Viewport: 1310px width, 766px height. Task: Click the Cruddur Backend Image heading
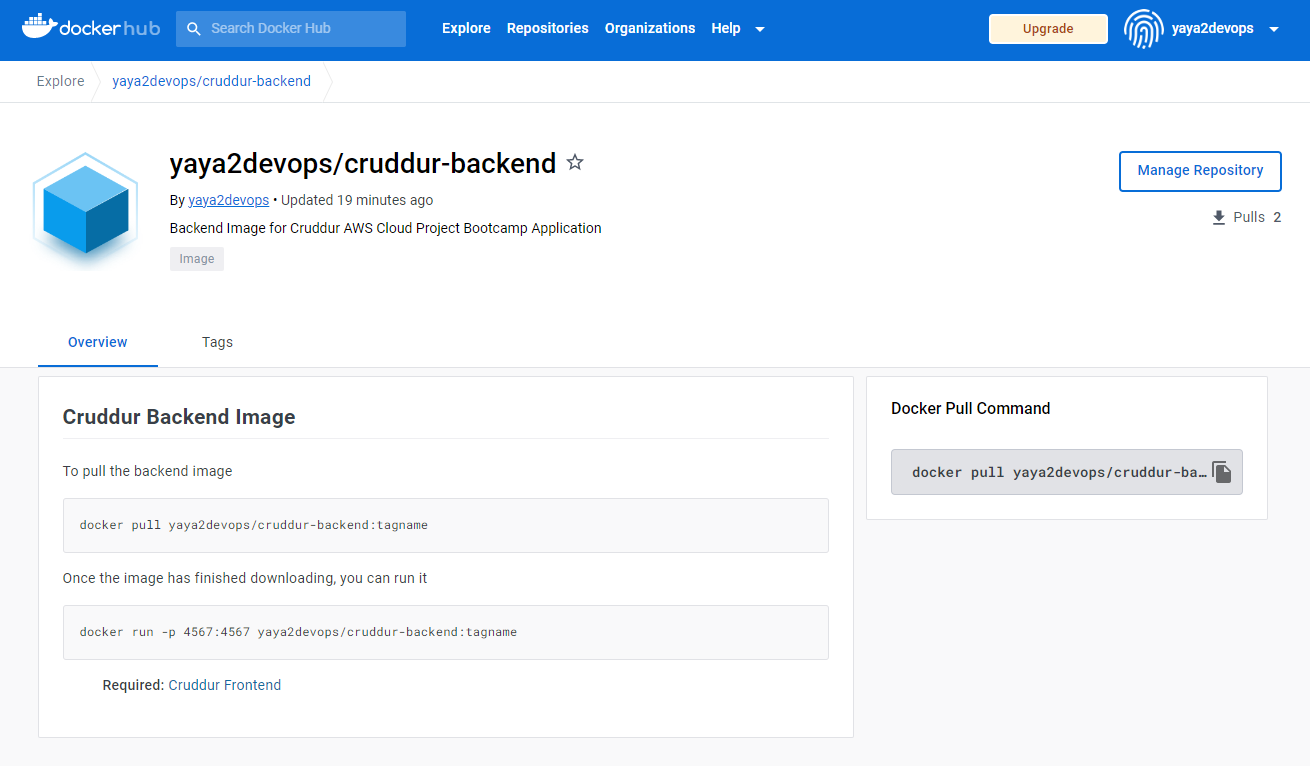coord(179,417)
